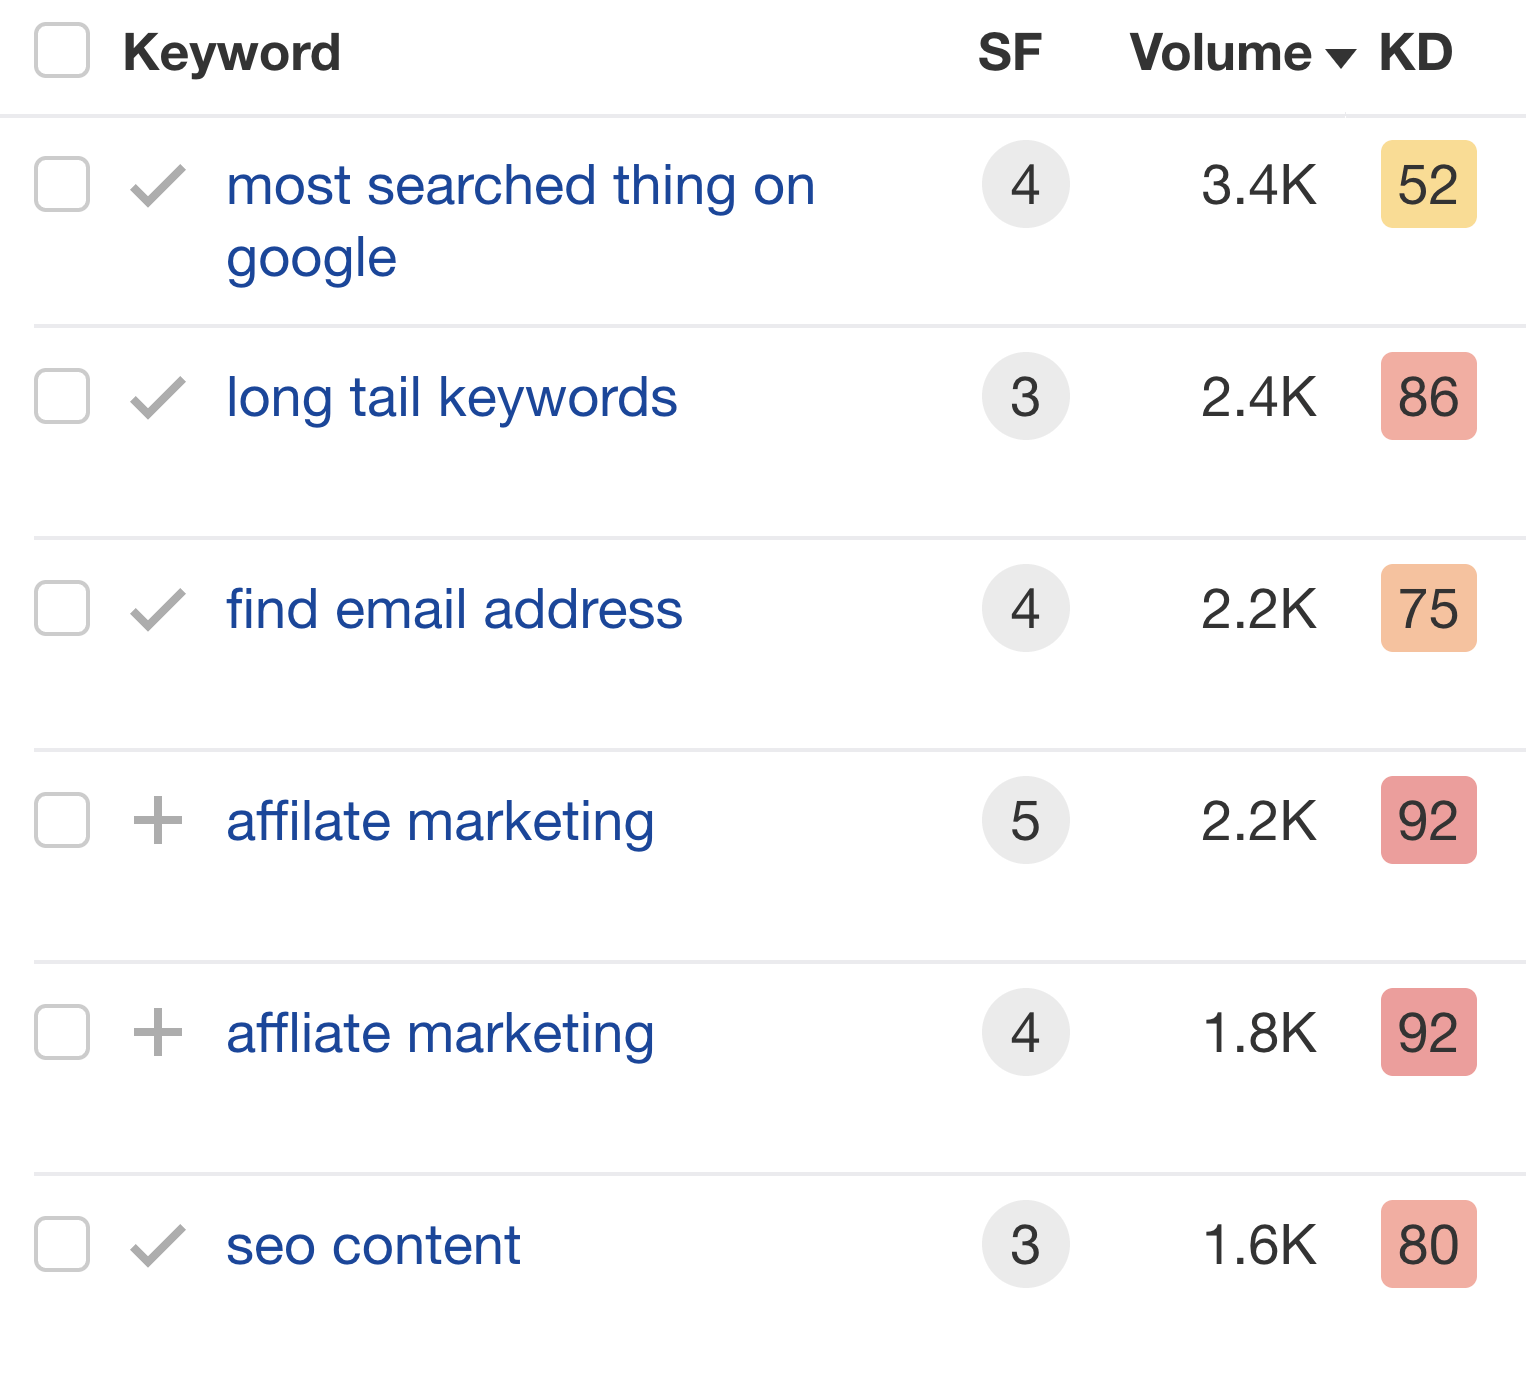Click the checkmark icon beside "most searched thing on google"
Screen dimensions: 1526x1380
(x=157, y=185)
